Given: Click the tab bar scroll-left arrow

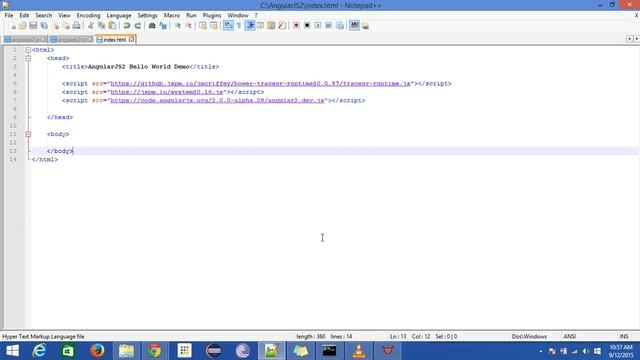Looking at the screenshot, I should [x=629, y=39].
